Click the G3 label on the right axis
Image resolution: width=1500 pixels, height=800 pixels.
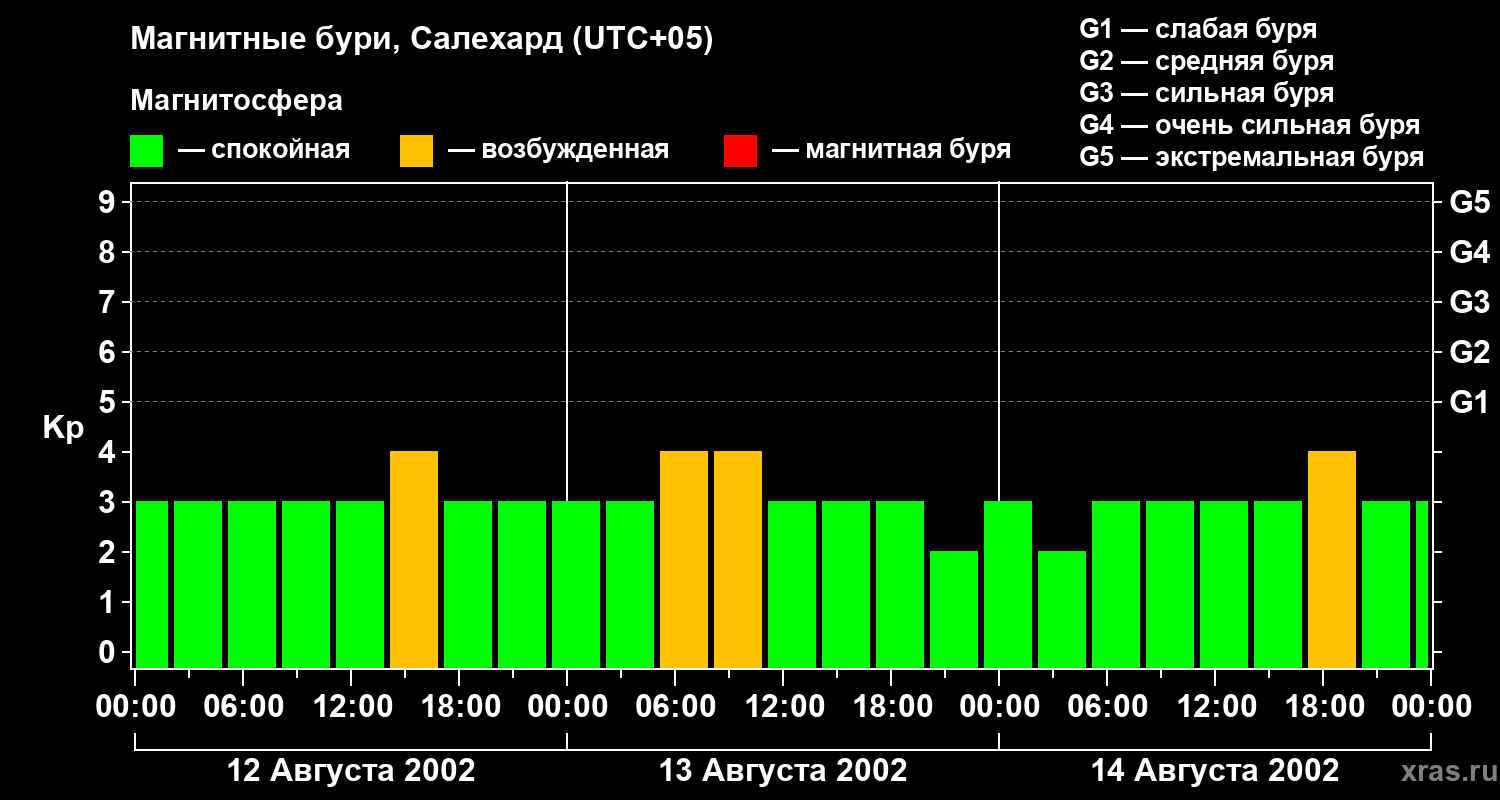pos(1470,302)
